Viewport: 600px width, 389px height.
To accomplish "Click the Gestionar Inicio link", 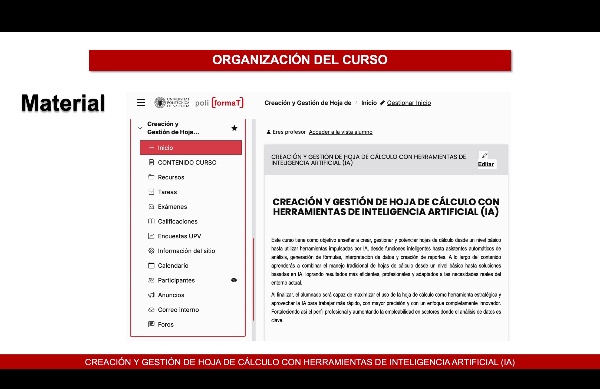I will [409, 103].
